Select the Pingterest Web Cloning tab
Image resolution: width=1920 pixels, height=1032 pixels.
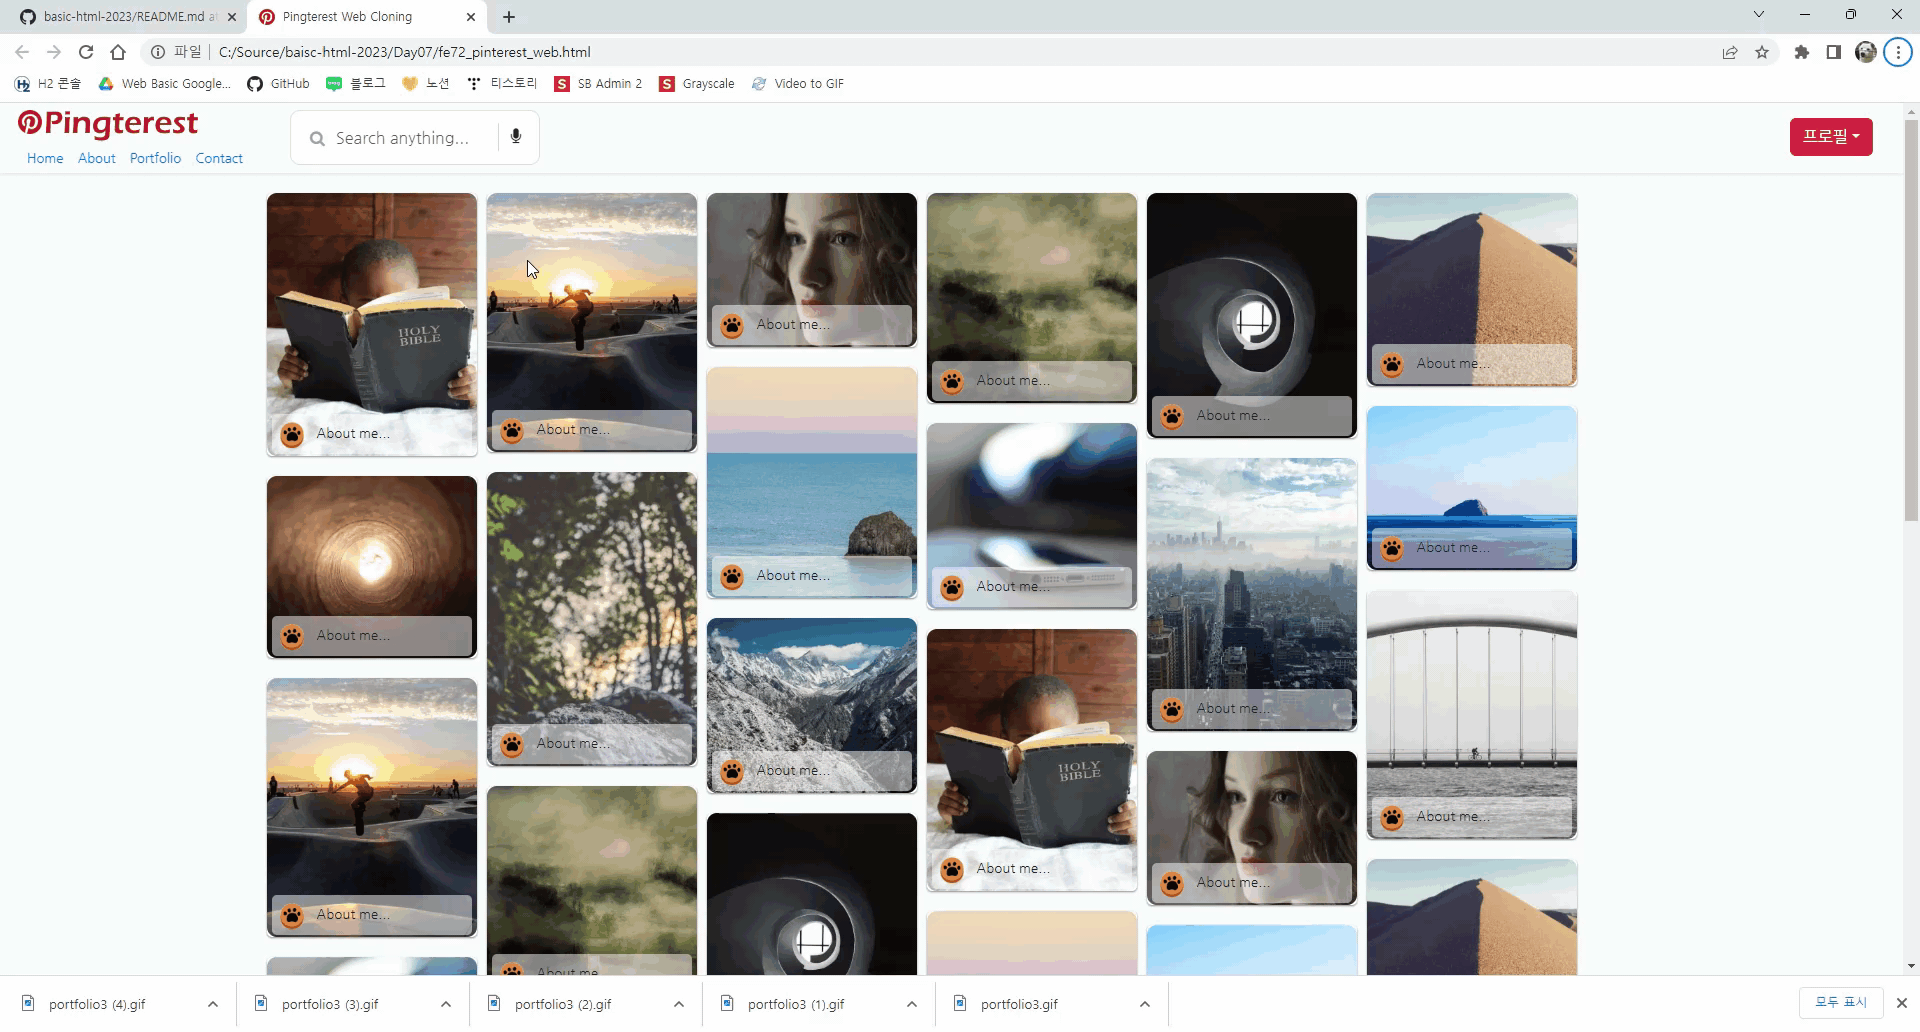tap(366, 17)
